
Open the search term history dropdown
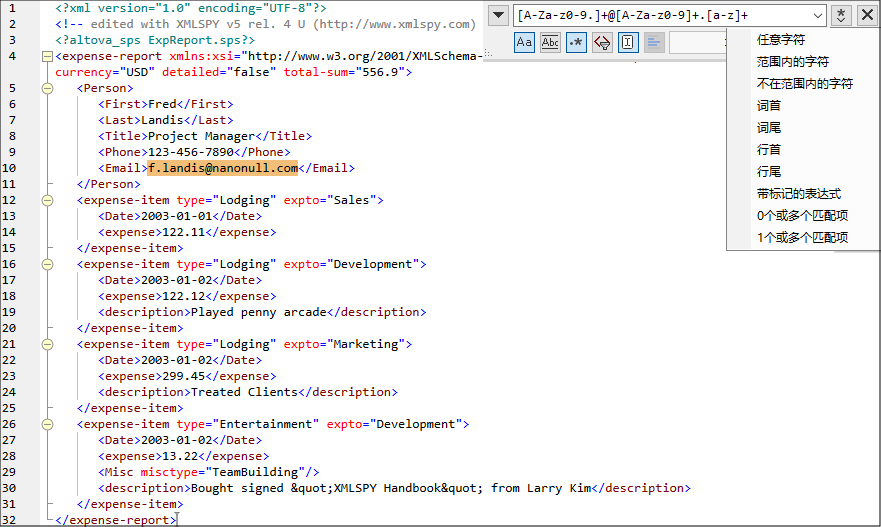817,16
